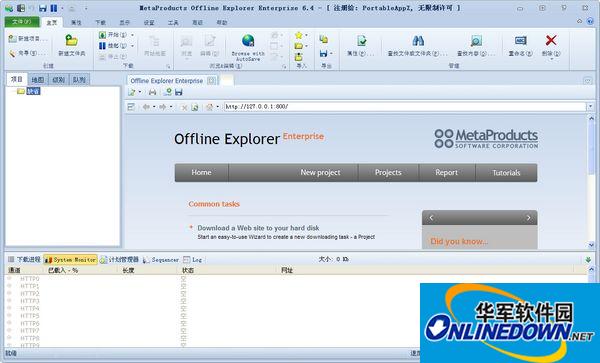Click the blue help icon at ribbon top right
Viewport: 600px width, 363px height.
point(590,21)
